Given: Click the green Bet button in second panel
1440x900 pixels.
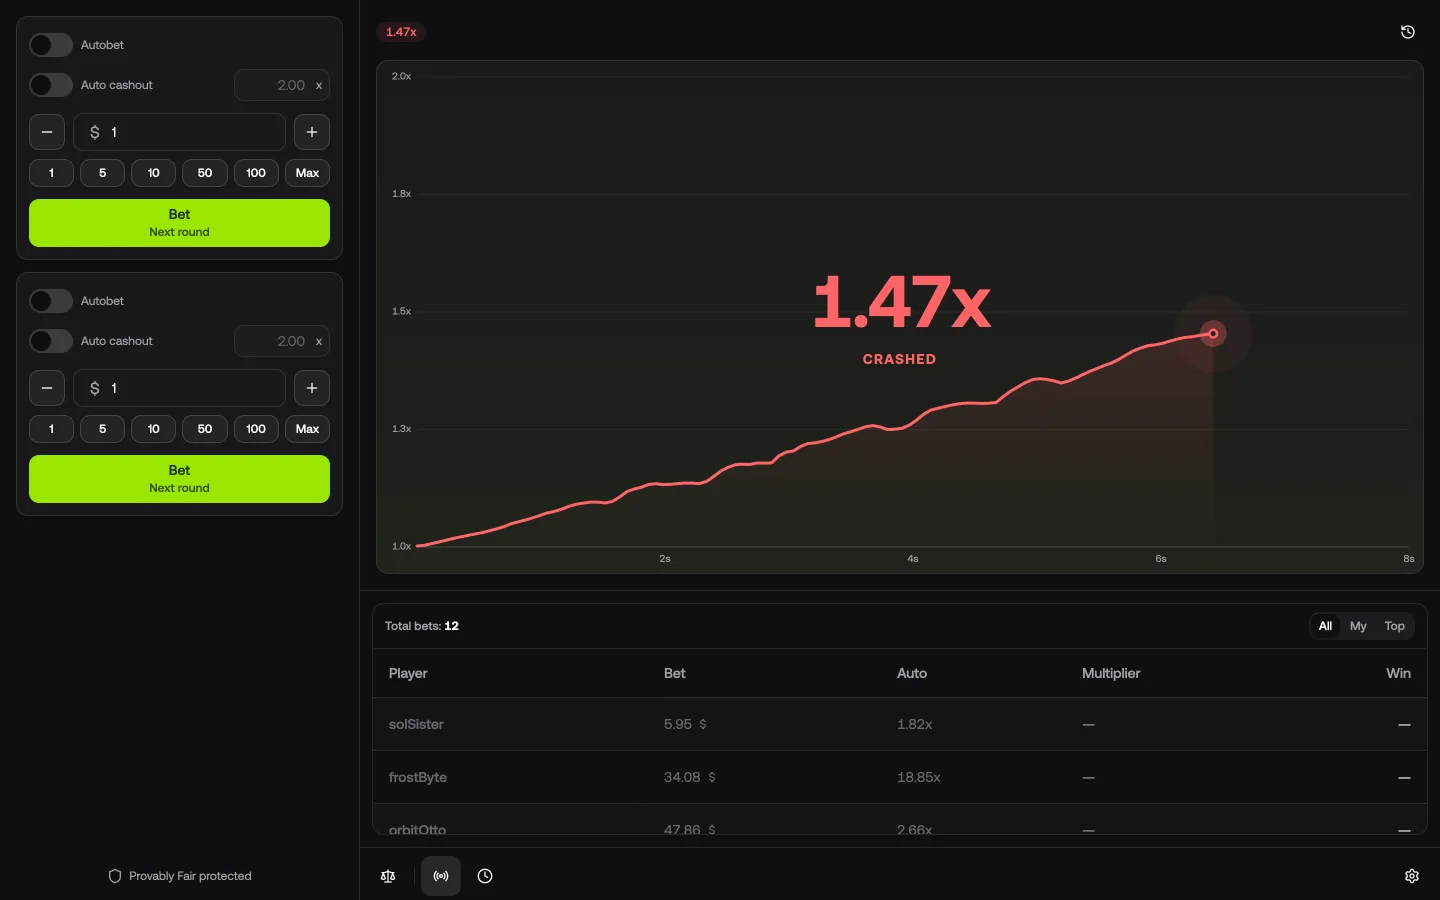Looking at the screenshot, I should pos(179,479).
